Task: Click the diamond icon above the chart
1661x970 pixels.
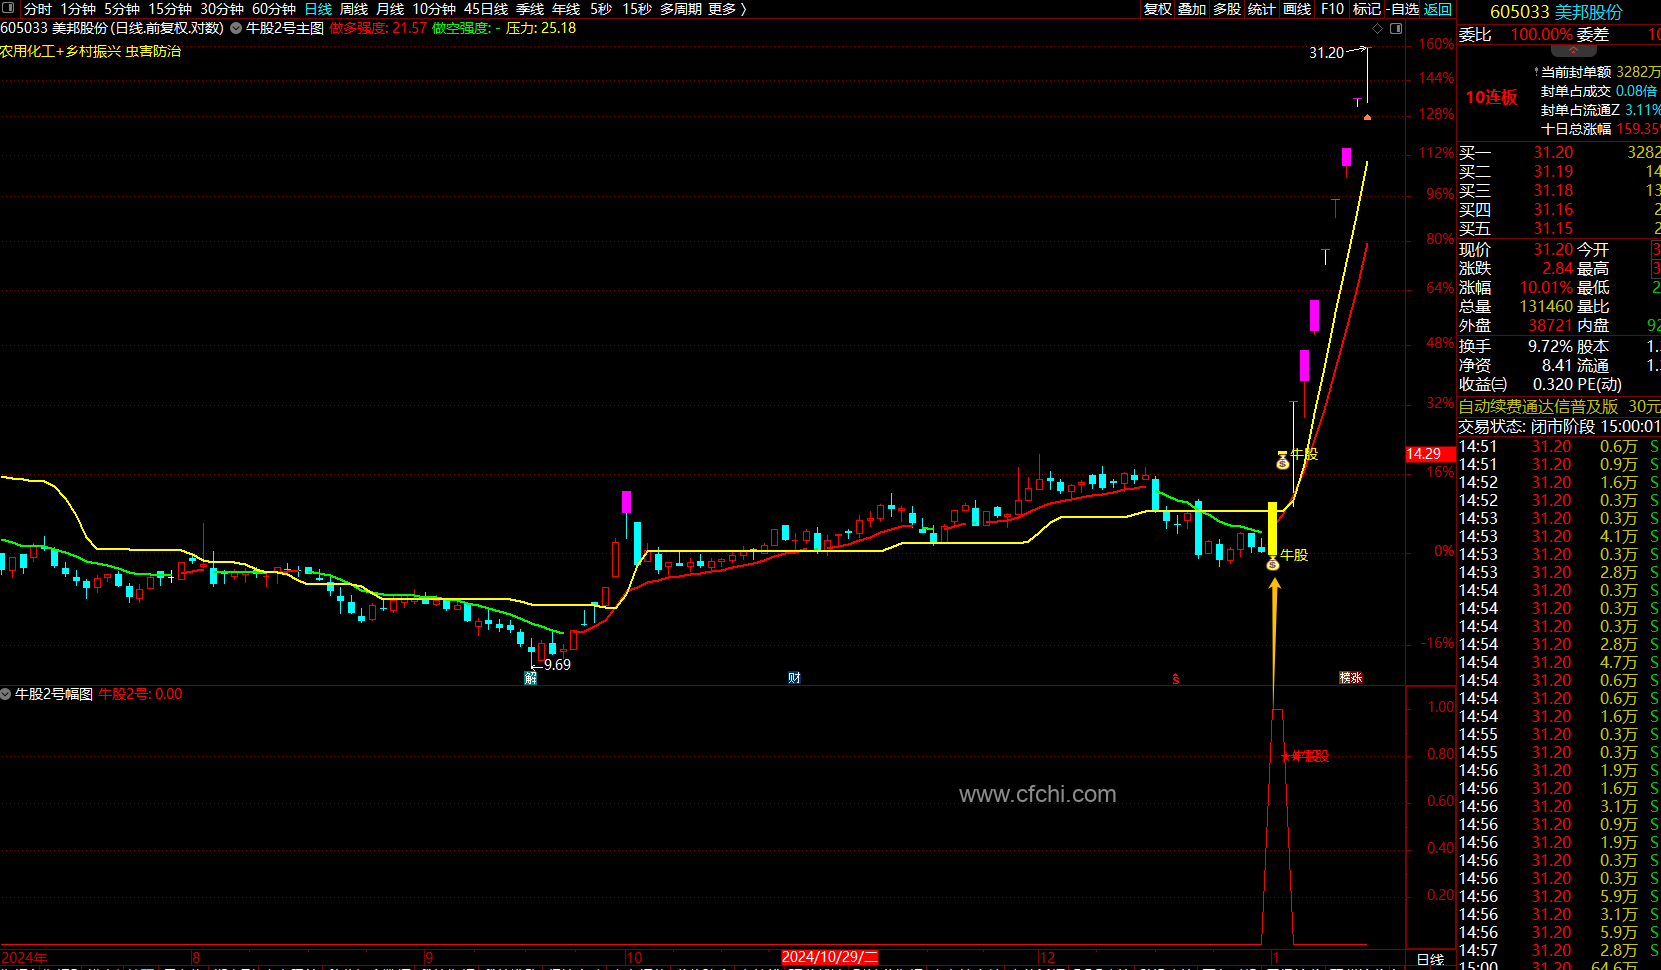Action: 1379,28
